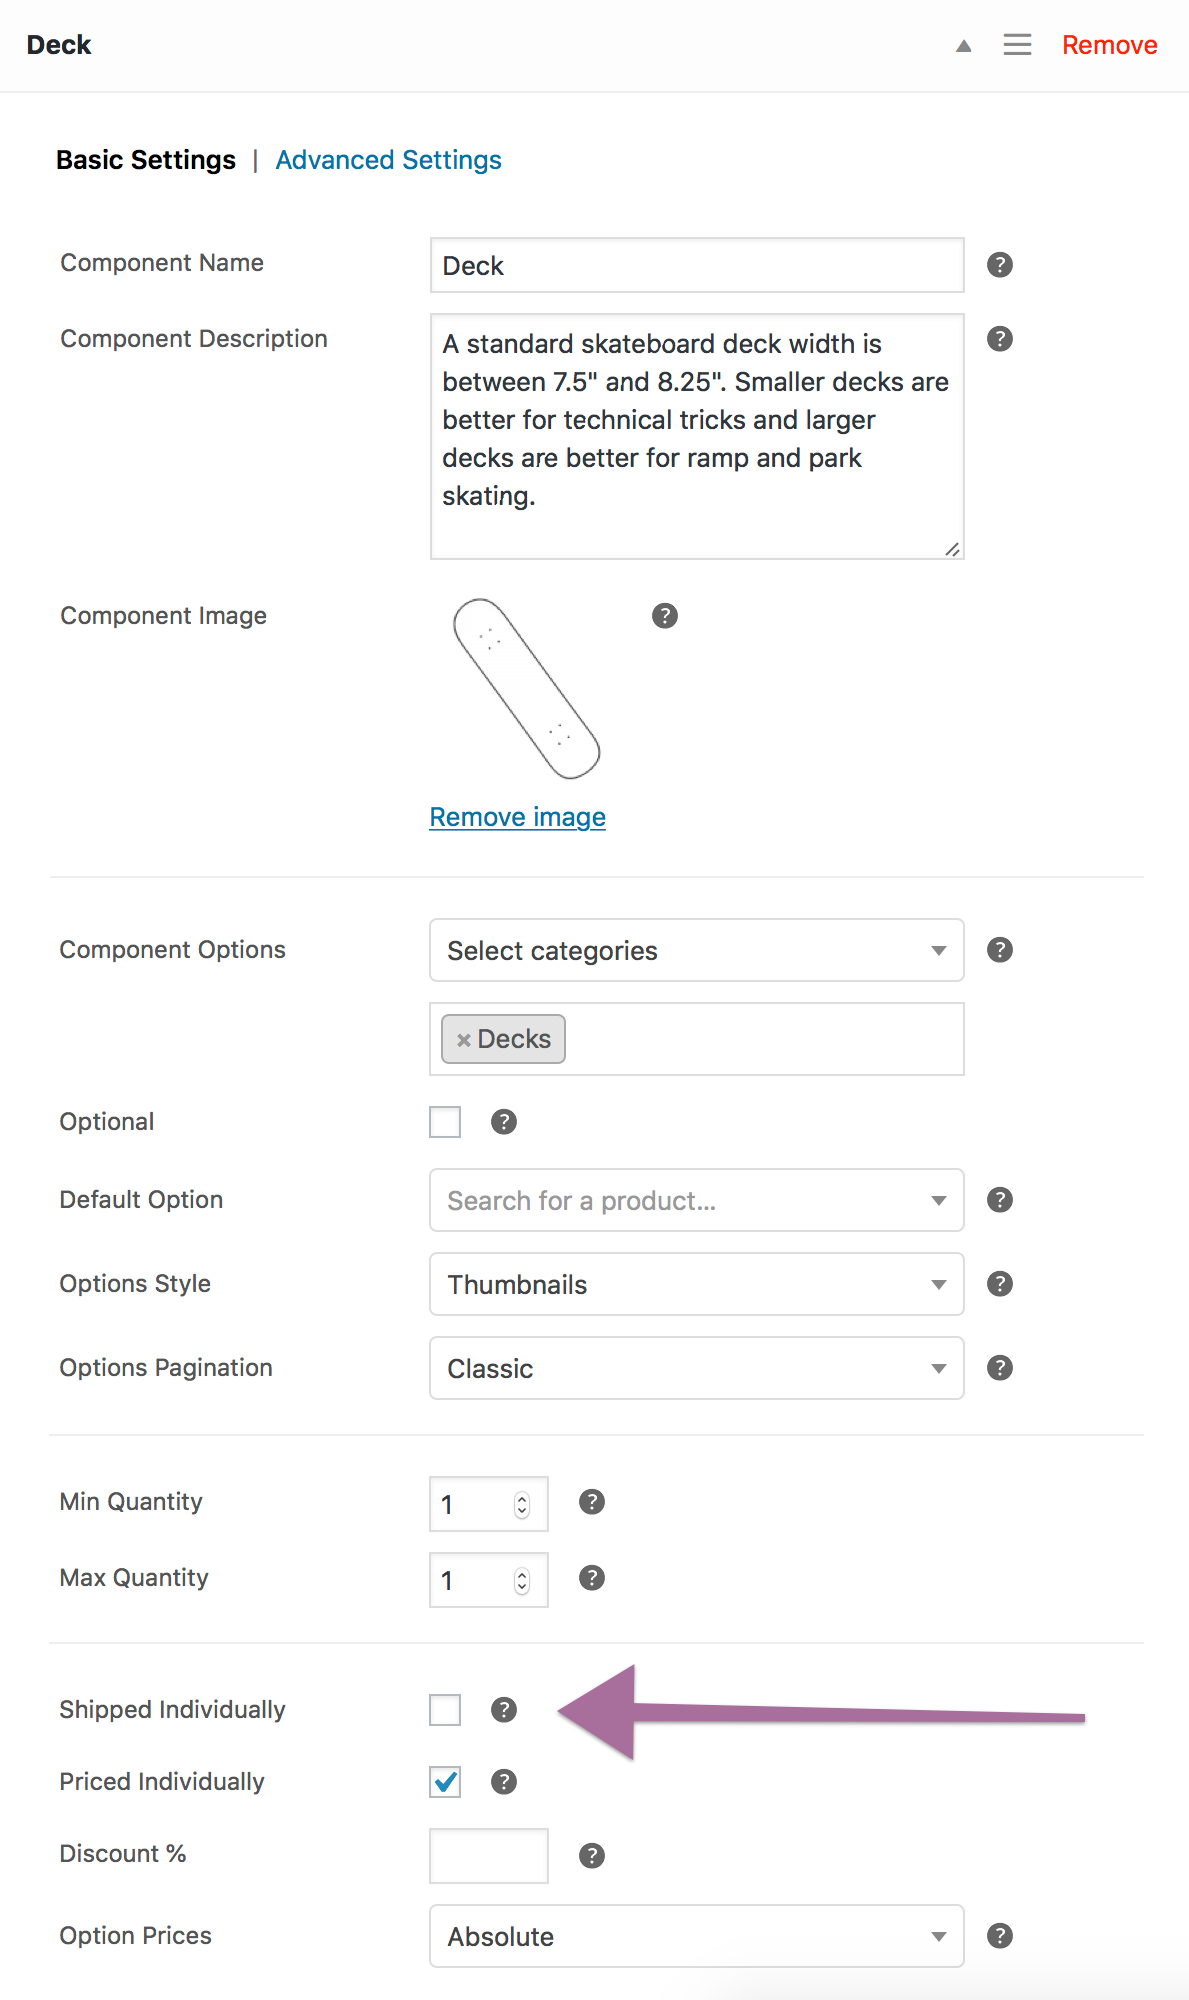This screenshot has width=1189, height=2000.
Task: Check the Shipped Individually box
Action: (x=445, y=1710)
